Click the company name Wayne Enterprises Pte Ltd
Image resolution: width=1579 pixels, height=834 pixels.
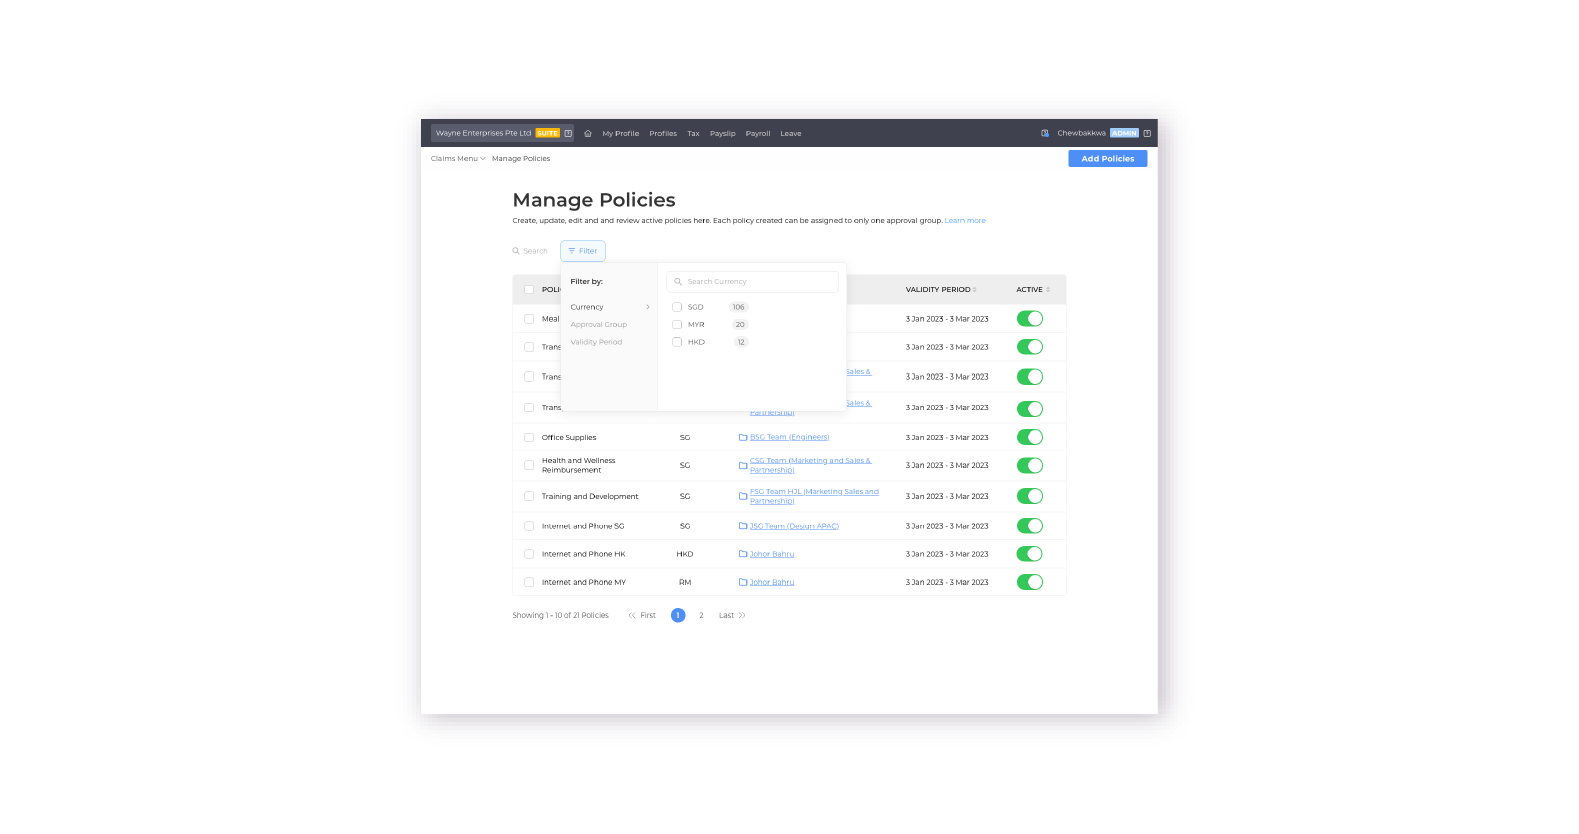pyautogui.click(x=483, y=133)
